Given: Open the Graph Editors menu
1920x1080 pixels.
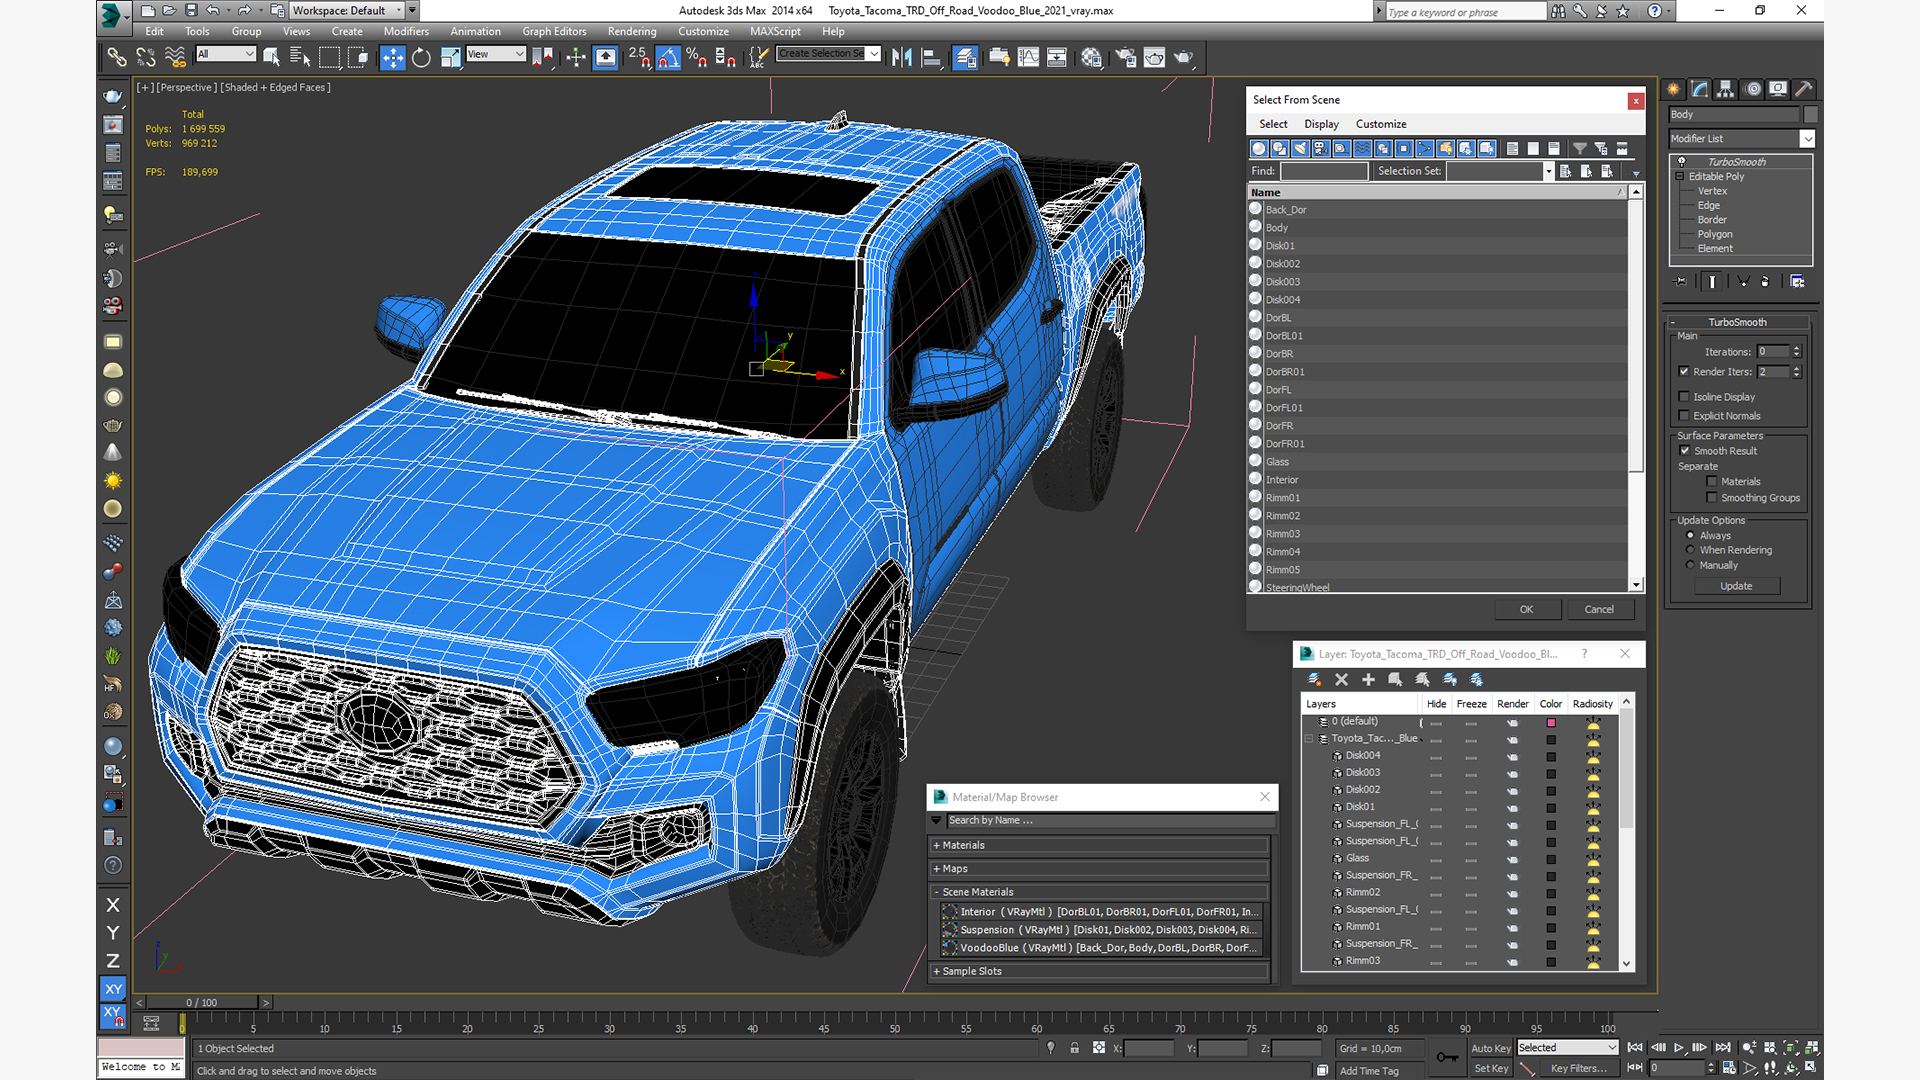Looking at the screenshot, I should tap(554, 32).
